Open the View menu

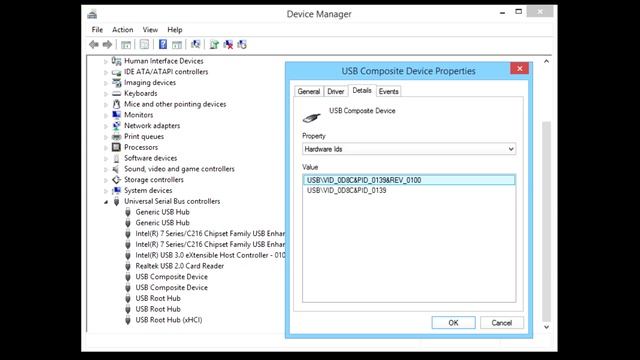pos(150,30)
